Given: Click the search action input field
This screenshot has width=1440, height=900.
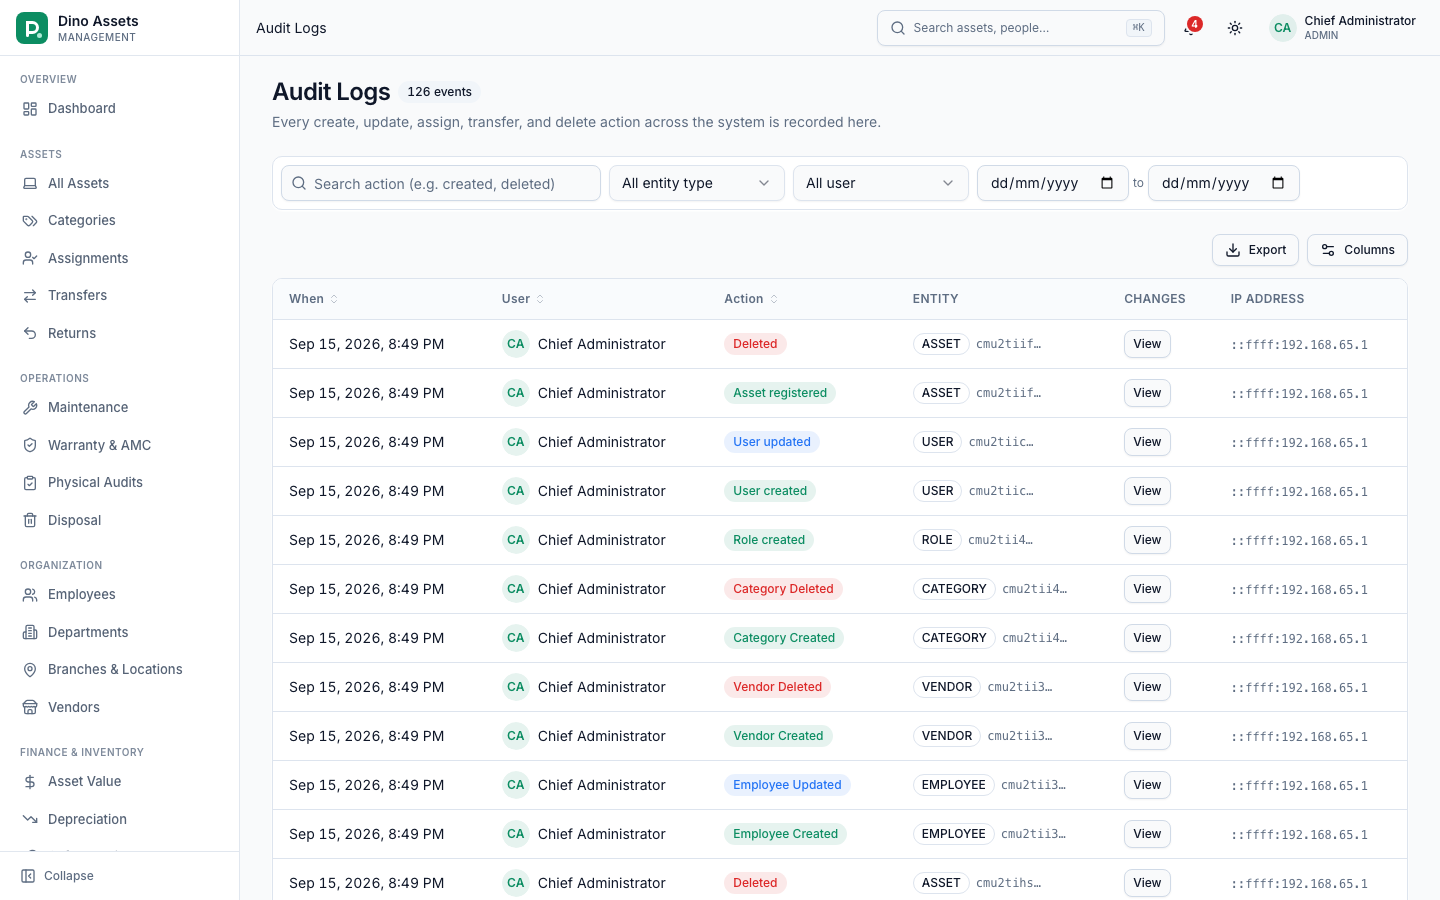Looking at the screenshot, I should click(x=441, y=183).
